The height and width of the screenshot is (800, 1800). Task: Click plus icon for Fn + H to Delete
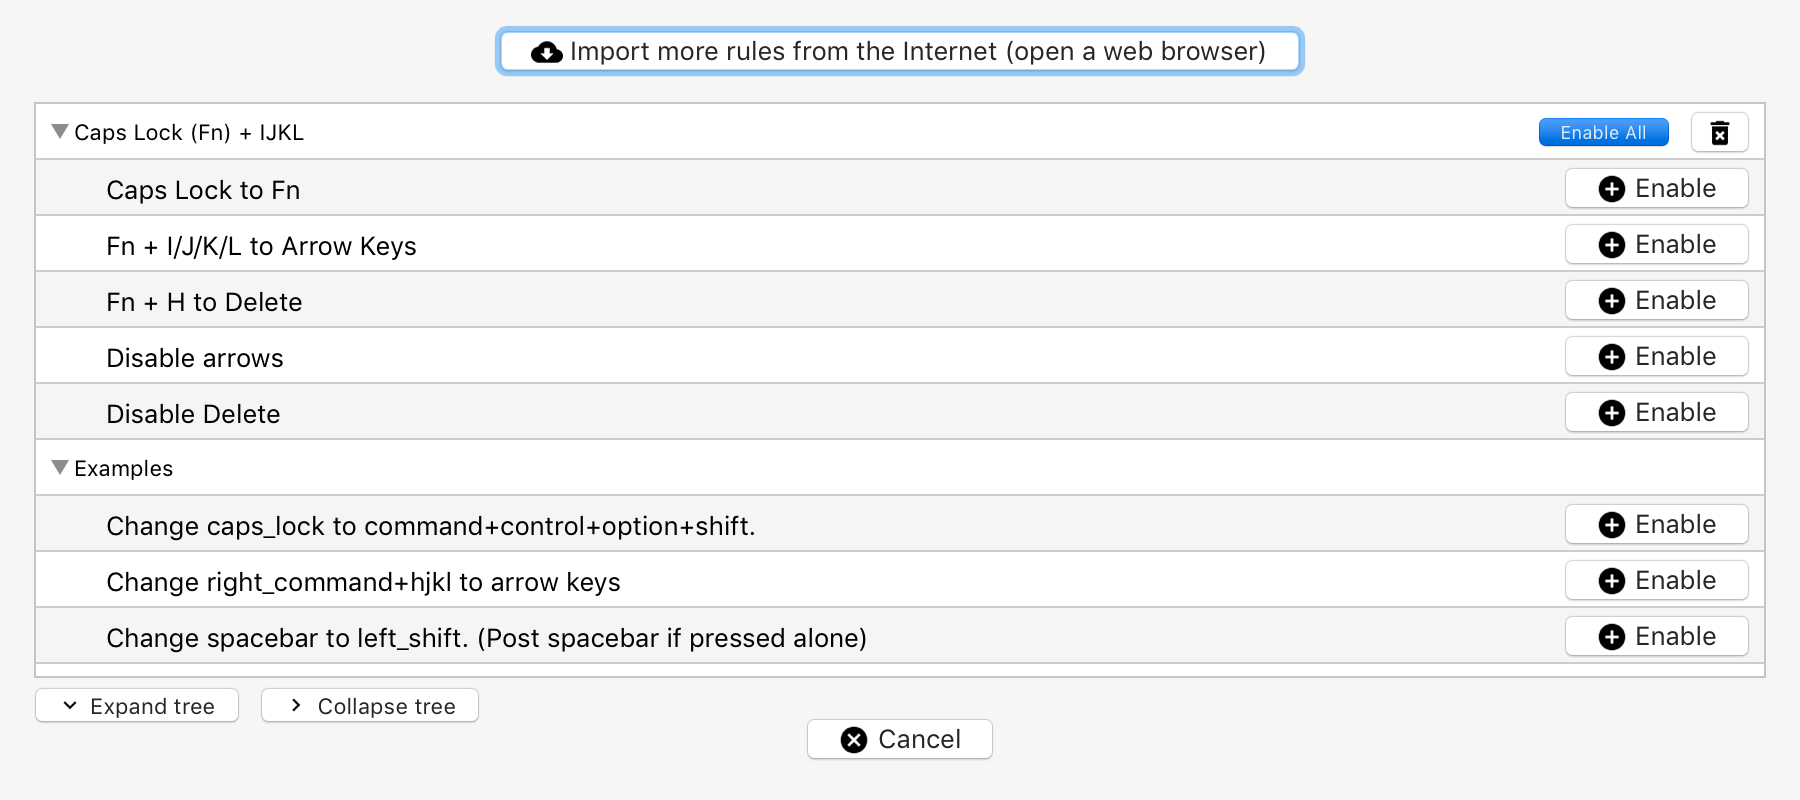coord(1611,301)
